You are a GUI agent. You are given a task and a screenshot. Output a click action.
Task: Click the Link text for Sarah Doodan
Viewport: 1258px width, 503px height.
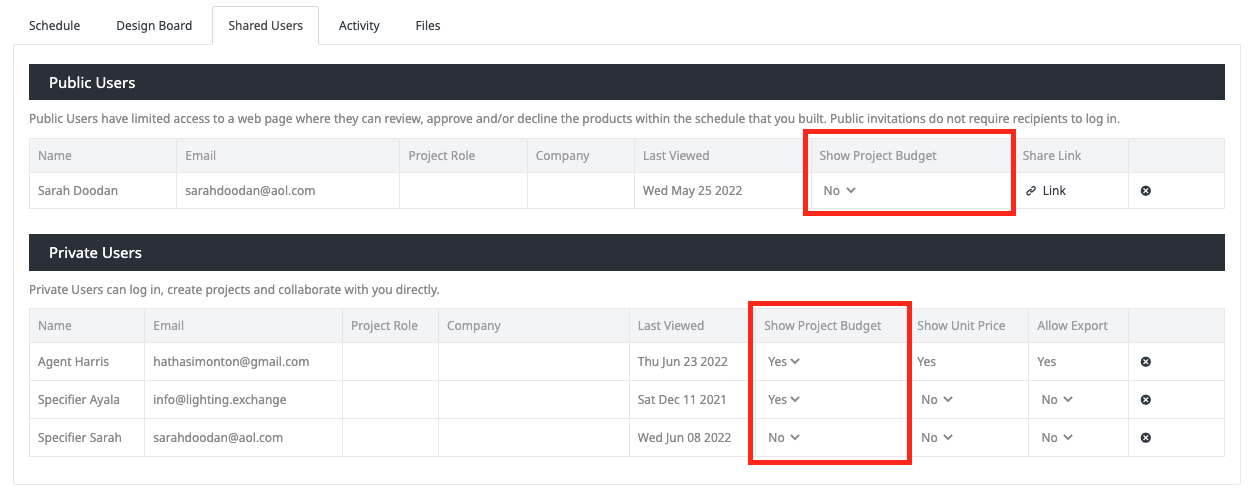[x=1054, y=191]
